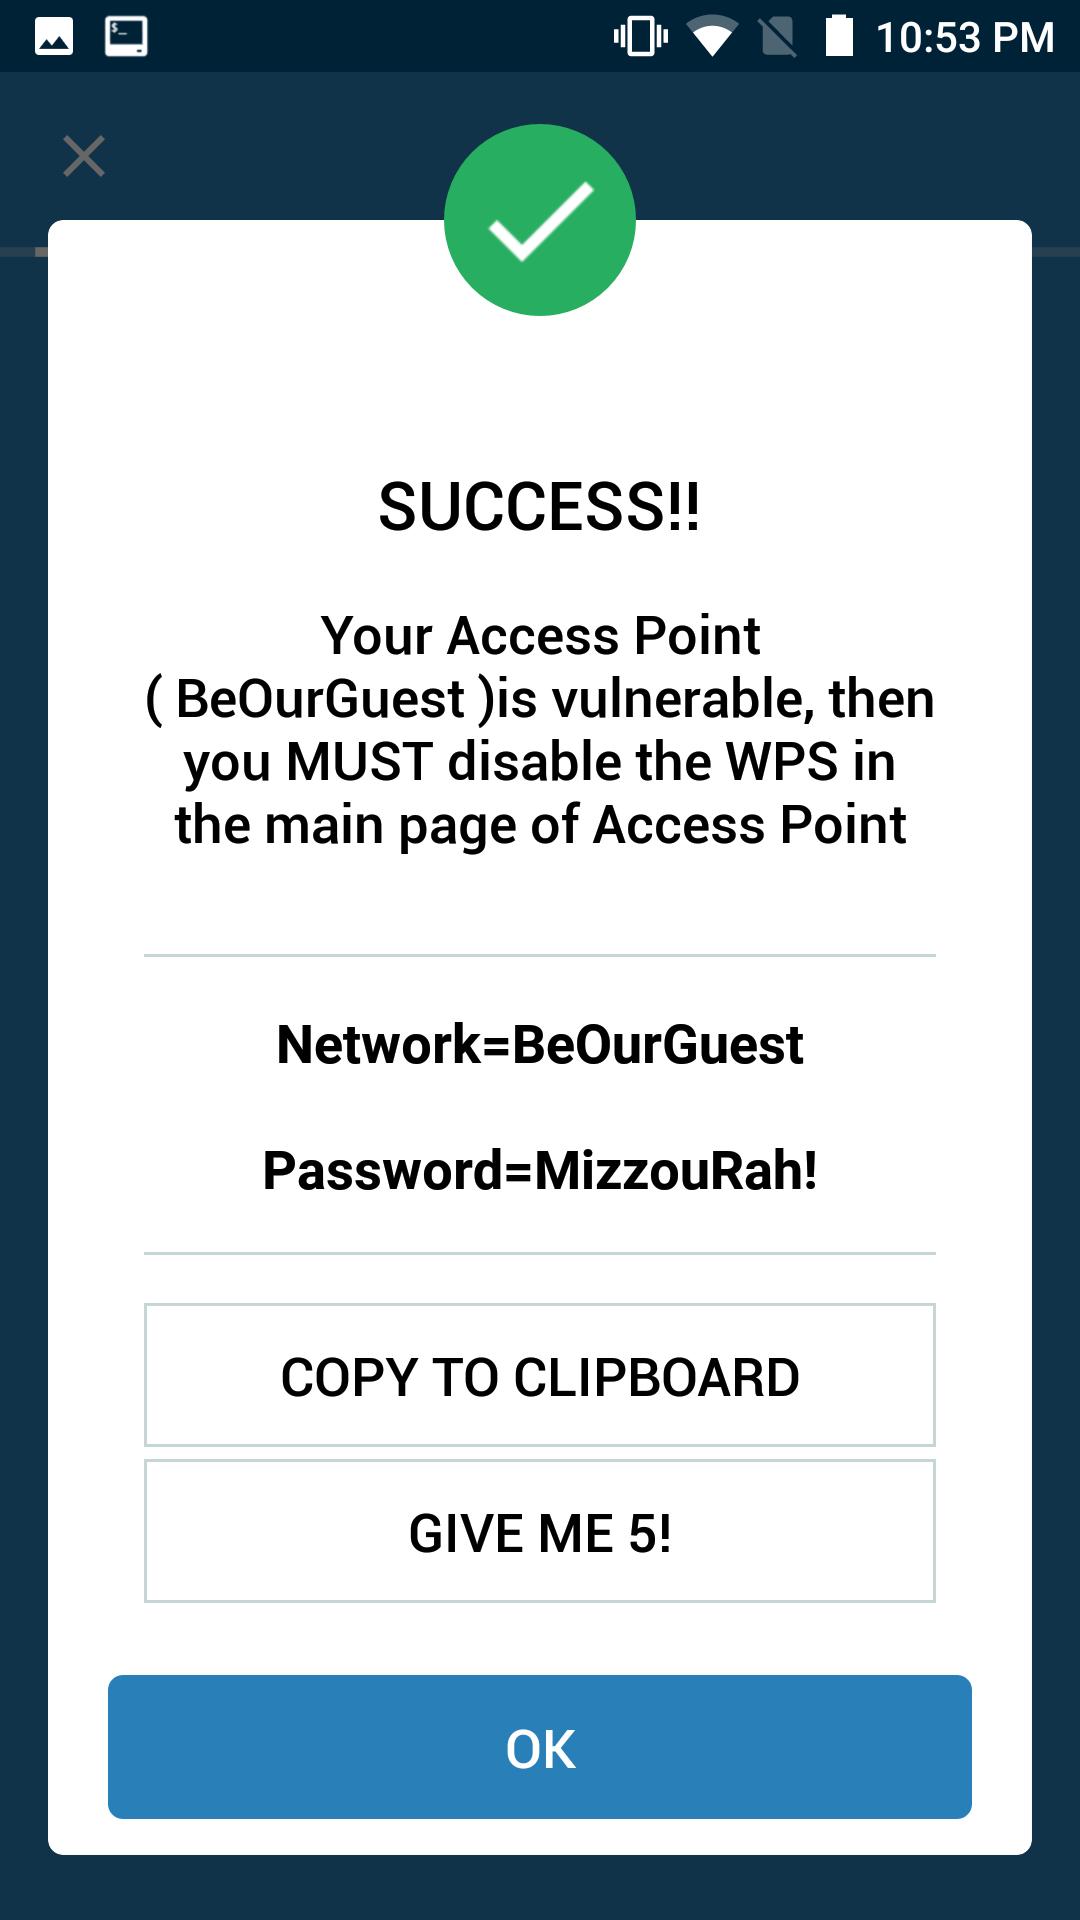Tap the vibrate mode status icon
The width and height of the screenshot is (1080, 1920).
pyautogui.click(x=641, y=37)
